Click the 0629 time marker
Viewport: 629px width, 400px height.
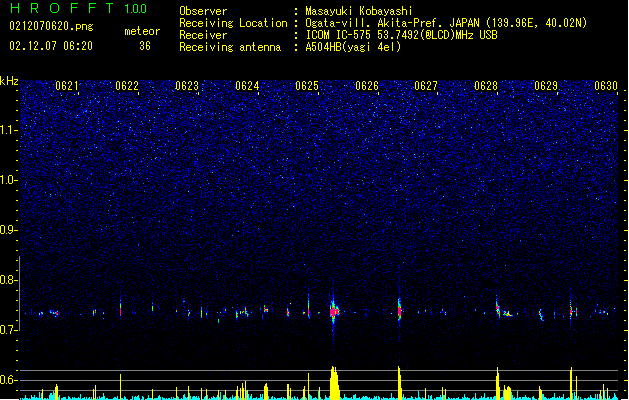(546, 86)
